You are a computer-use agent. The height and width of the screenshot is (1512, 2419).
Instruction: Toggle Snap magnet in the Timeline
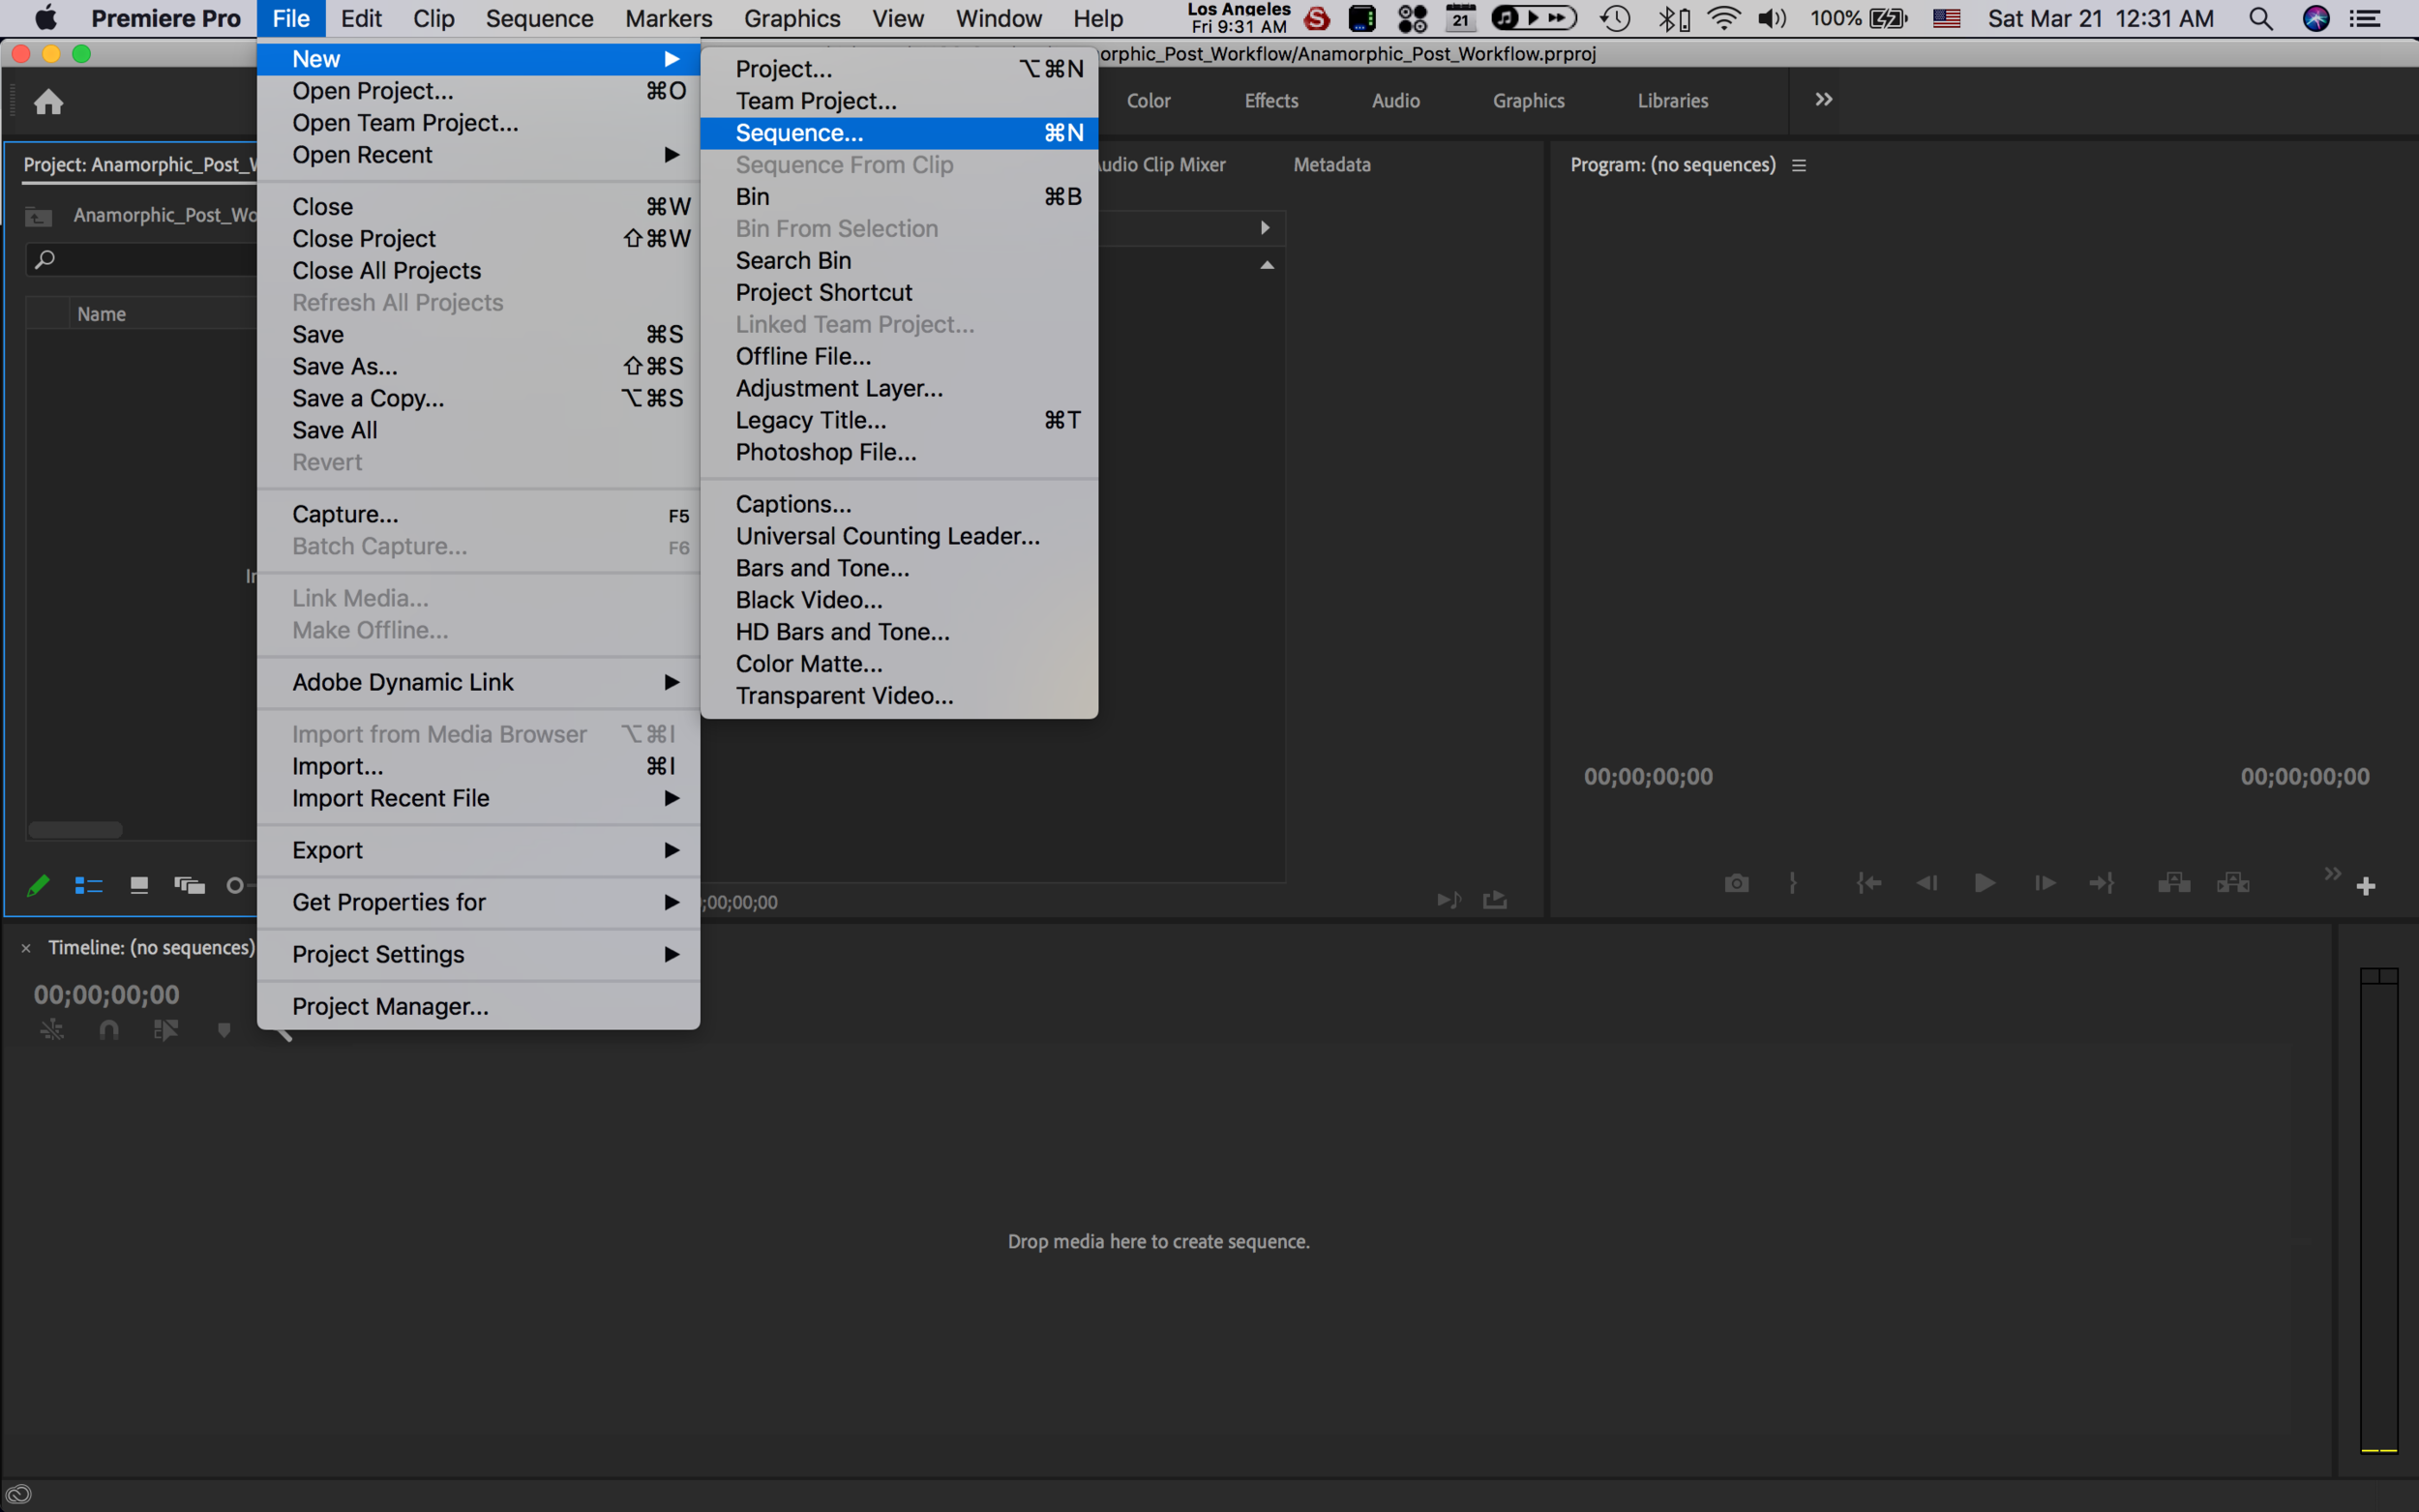click(109, 1029)
